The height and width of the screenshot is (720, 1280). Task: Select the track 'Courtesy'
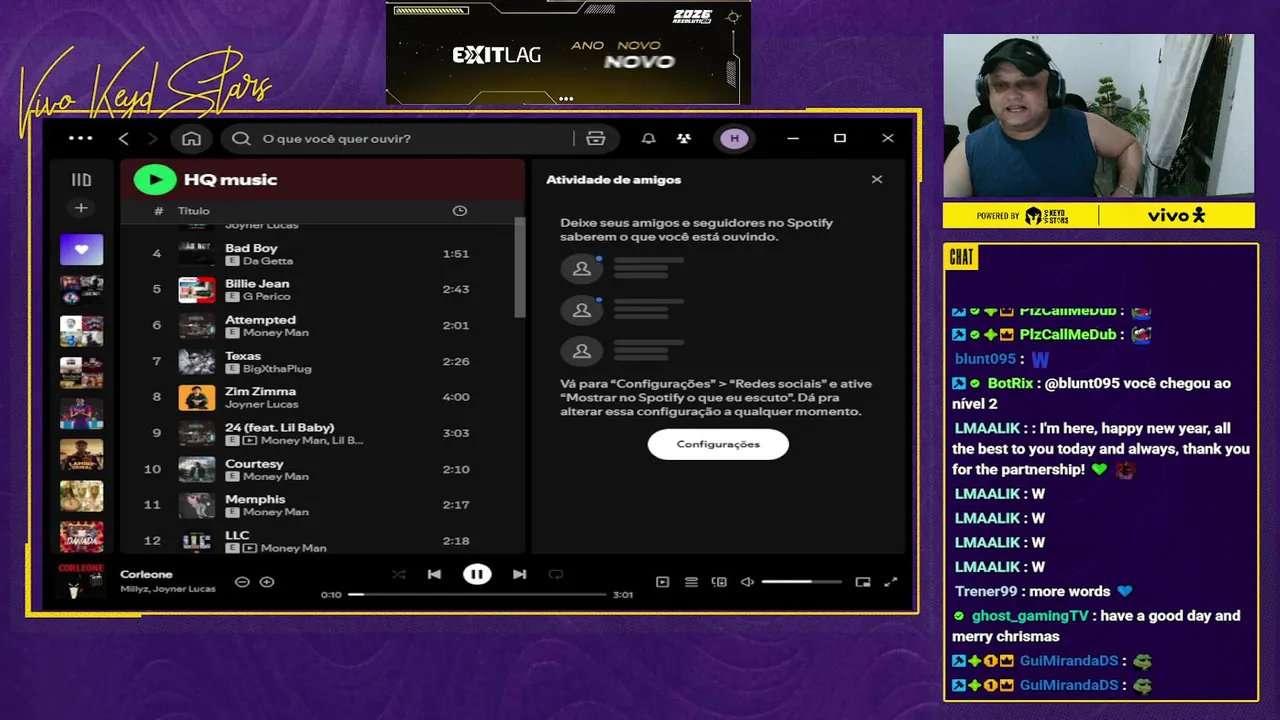coord(254,464)
